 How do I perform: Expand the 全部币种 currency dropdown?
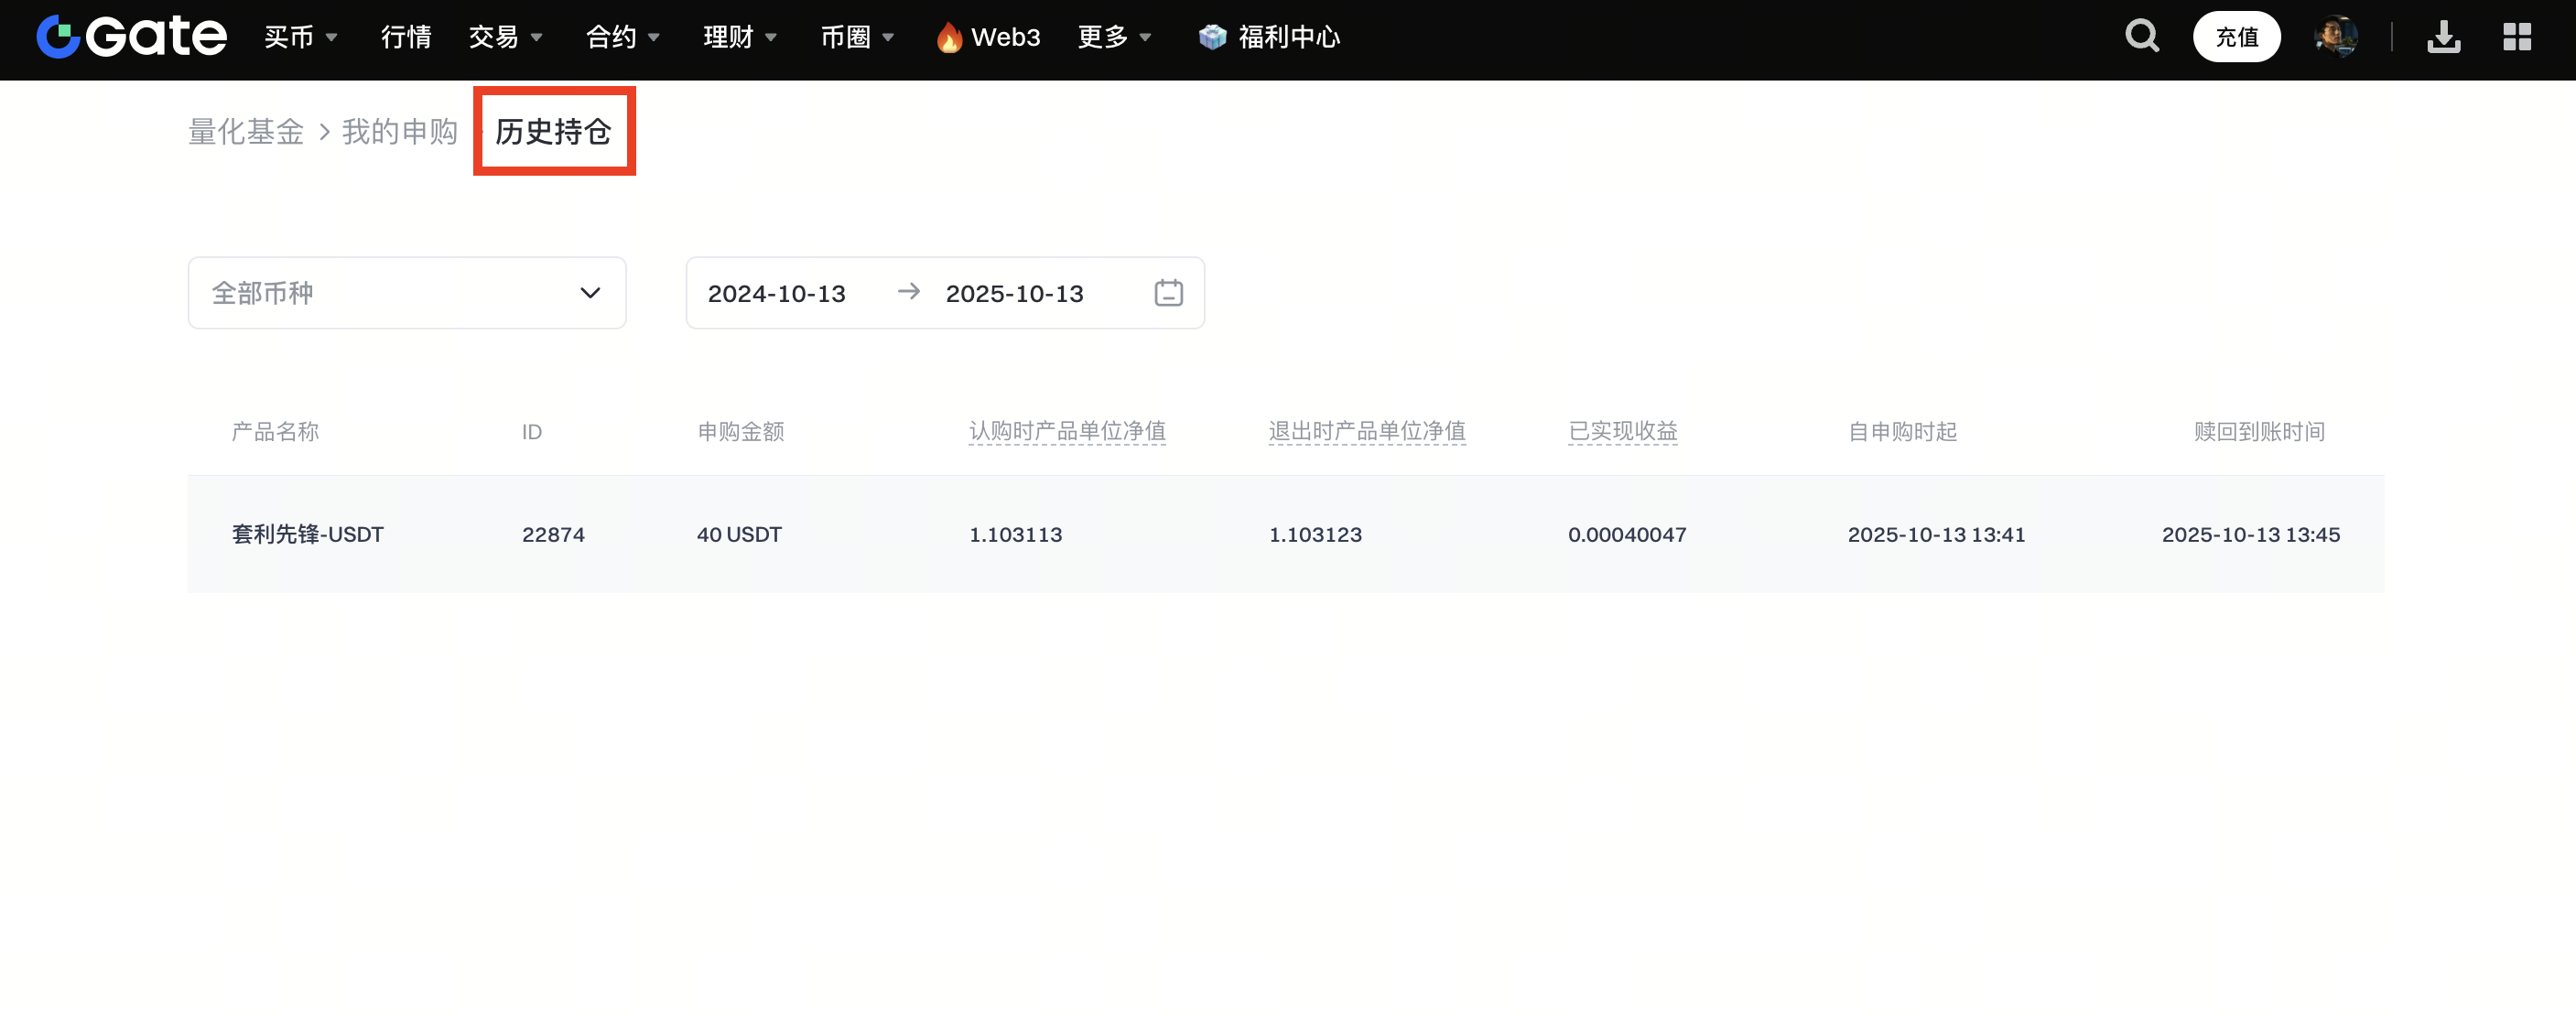[x=406, y=293]
